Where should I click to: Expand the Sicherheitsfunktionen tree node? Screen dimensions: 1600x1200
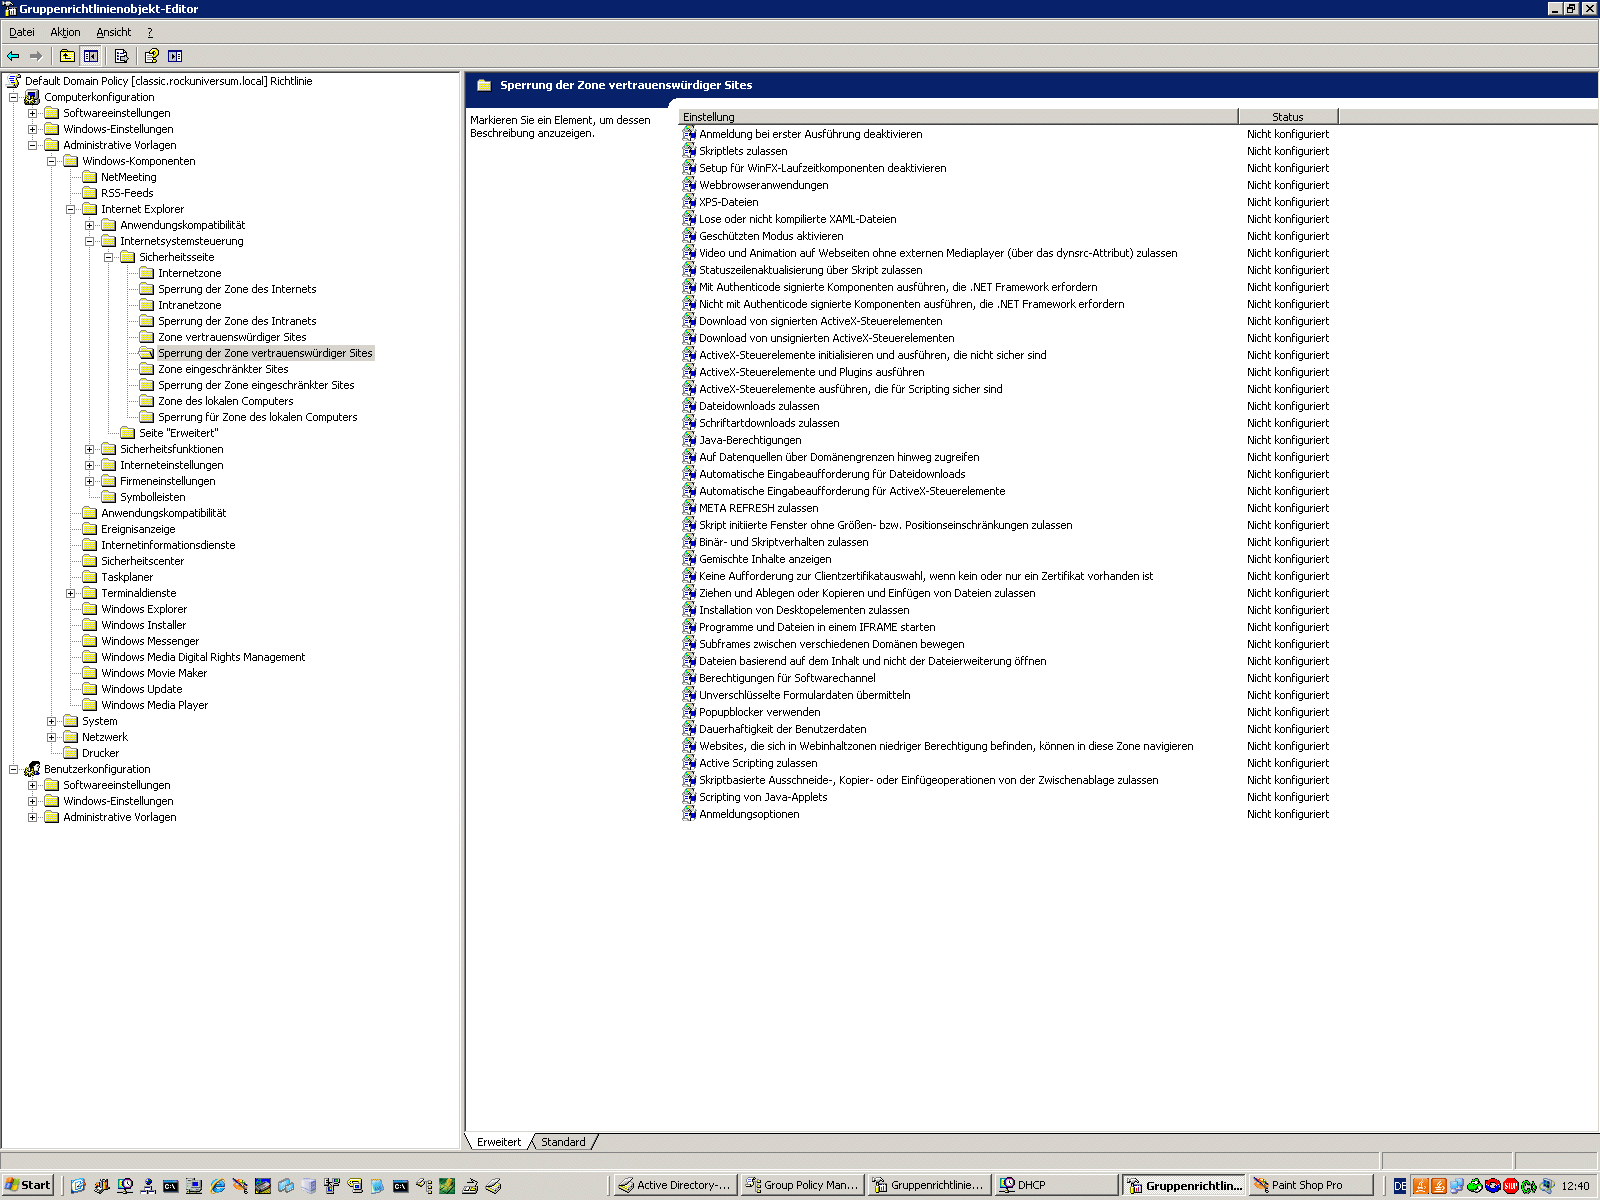89,449
